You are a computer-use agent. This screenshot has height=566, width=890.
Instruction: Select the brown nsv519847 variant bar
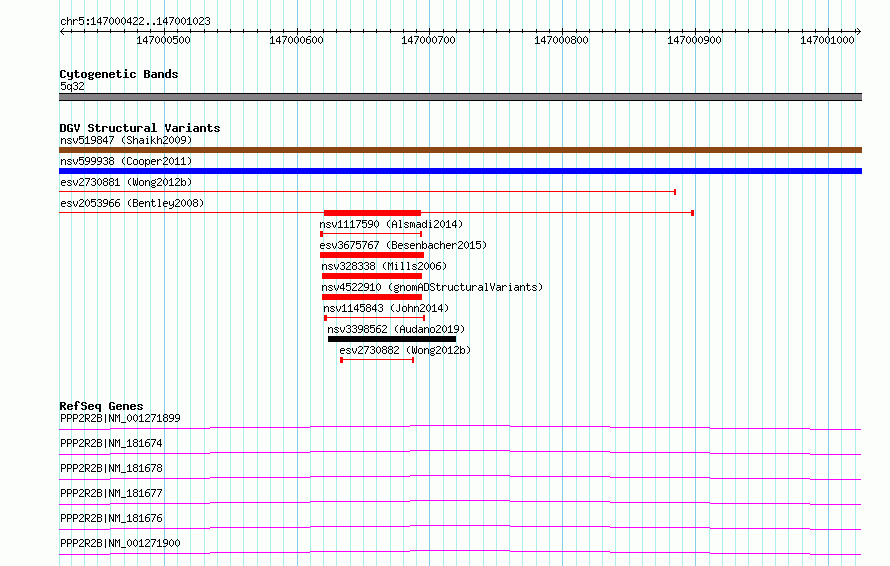(460, 150)
